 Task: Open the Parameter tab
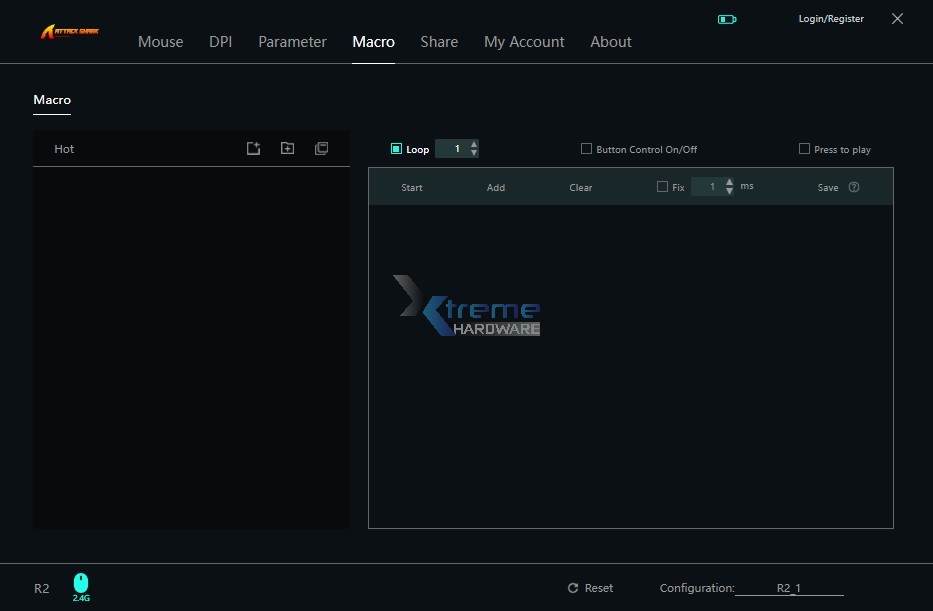(x=292, y=42)
